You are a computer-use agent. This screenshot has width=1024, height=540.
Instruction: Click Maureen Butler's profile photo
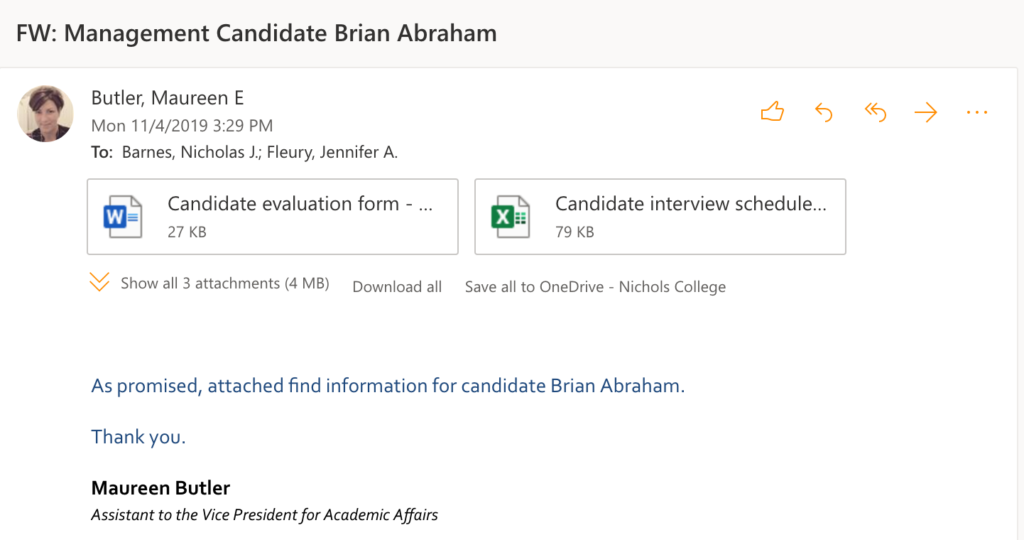click(x=46, y=113)
